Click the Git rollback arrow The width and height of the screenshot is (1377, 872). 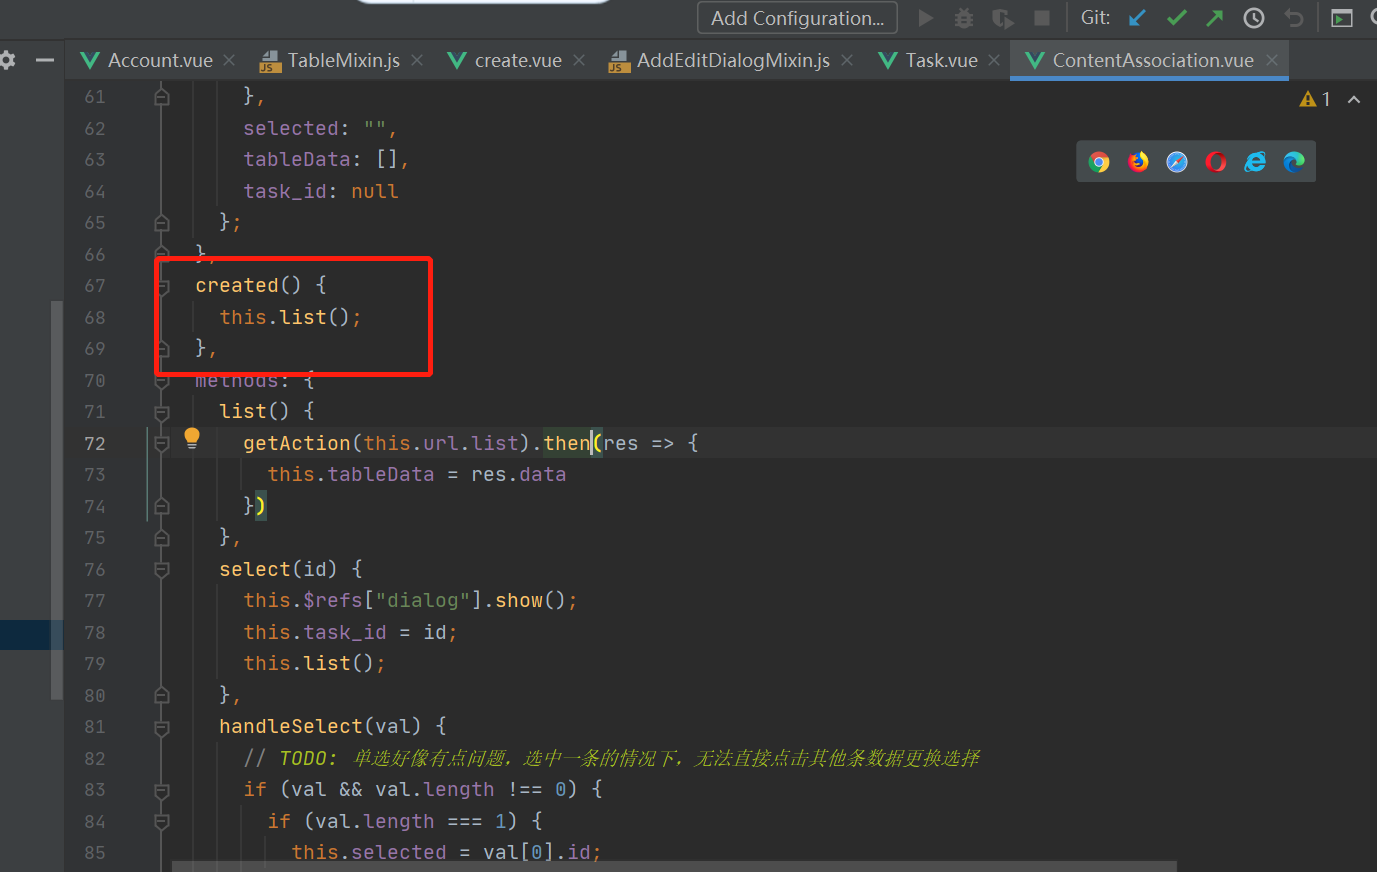1294,18
